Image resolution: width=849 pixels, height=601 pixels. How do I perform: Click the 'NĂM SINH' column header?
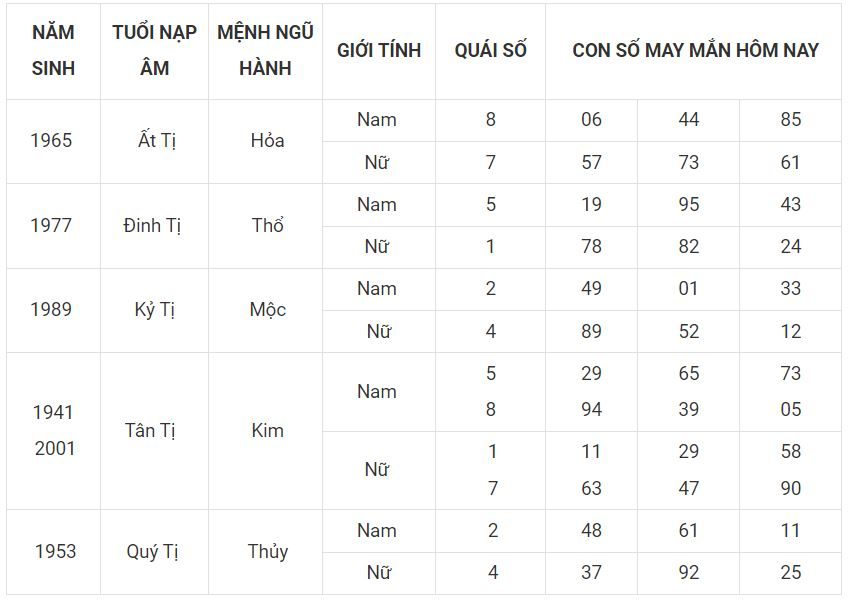click(53, 50)
